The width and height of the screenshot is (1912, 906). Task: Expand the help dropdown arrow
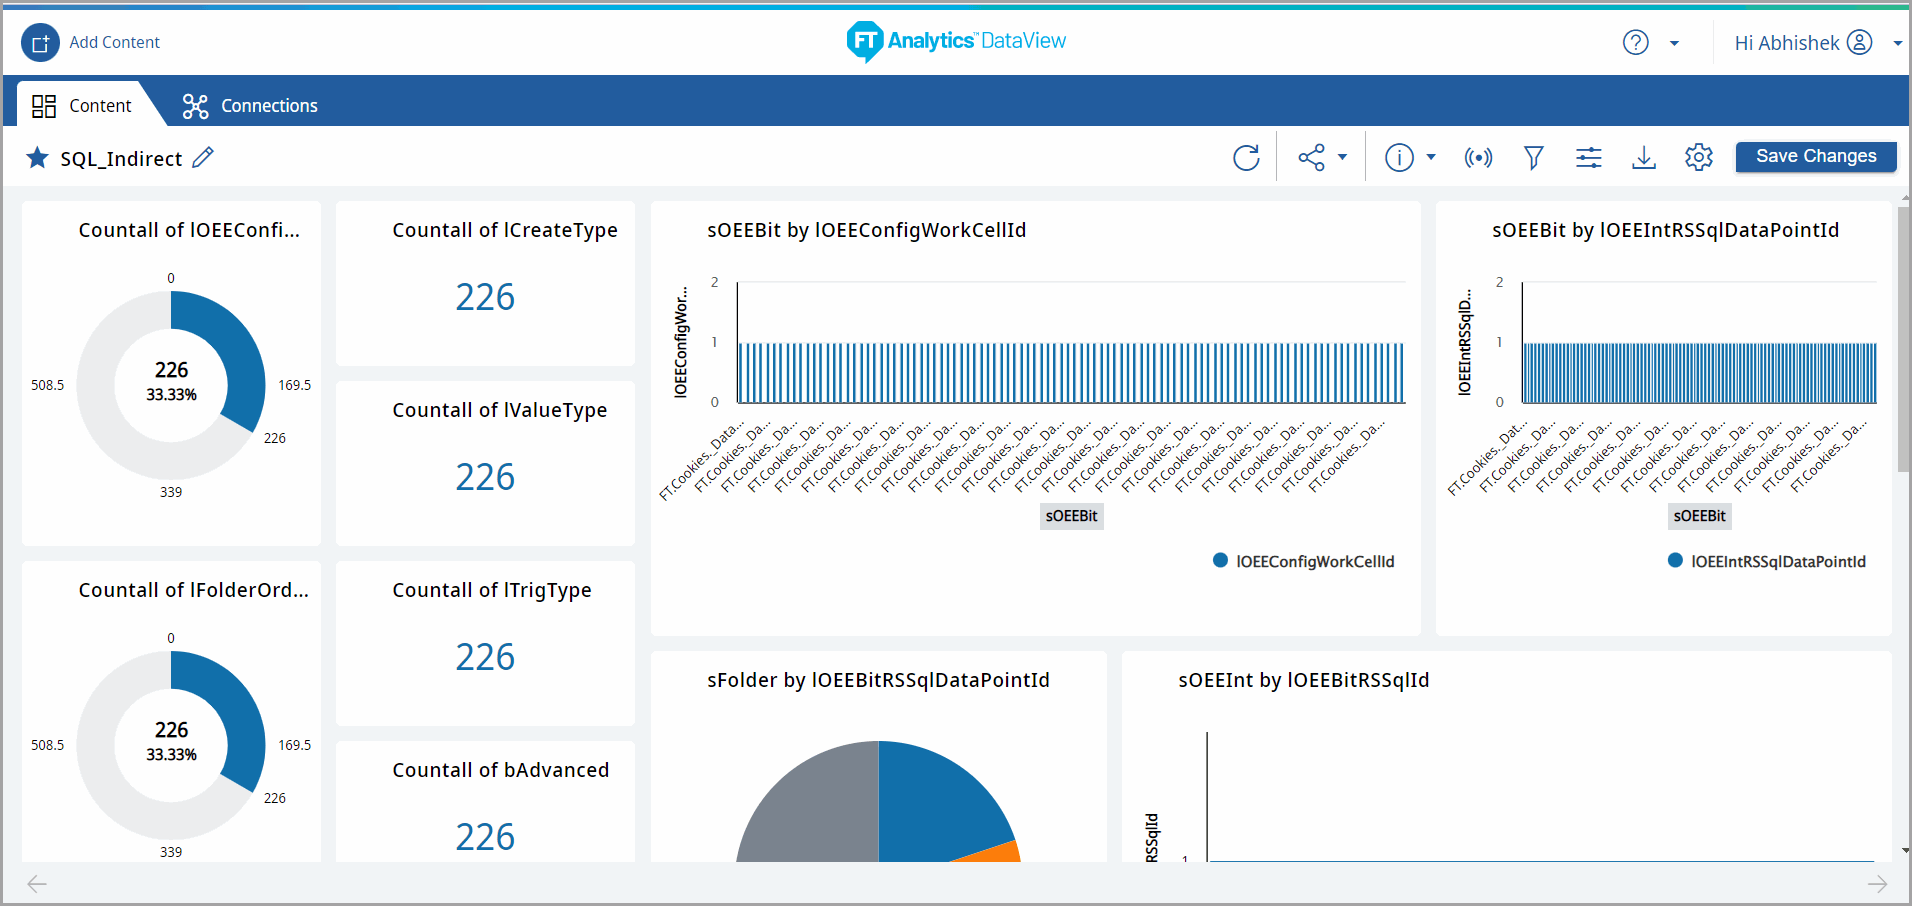coord(1674,43)
